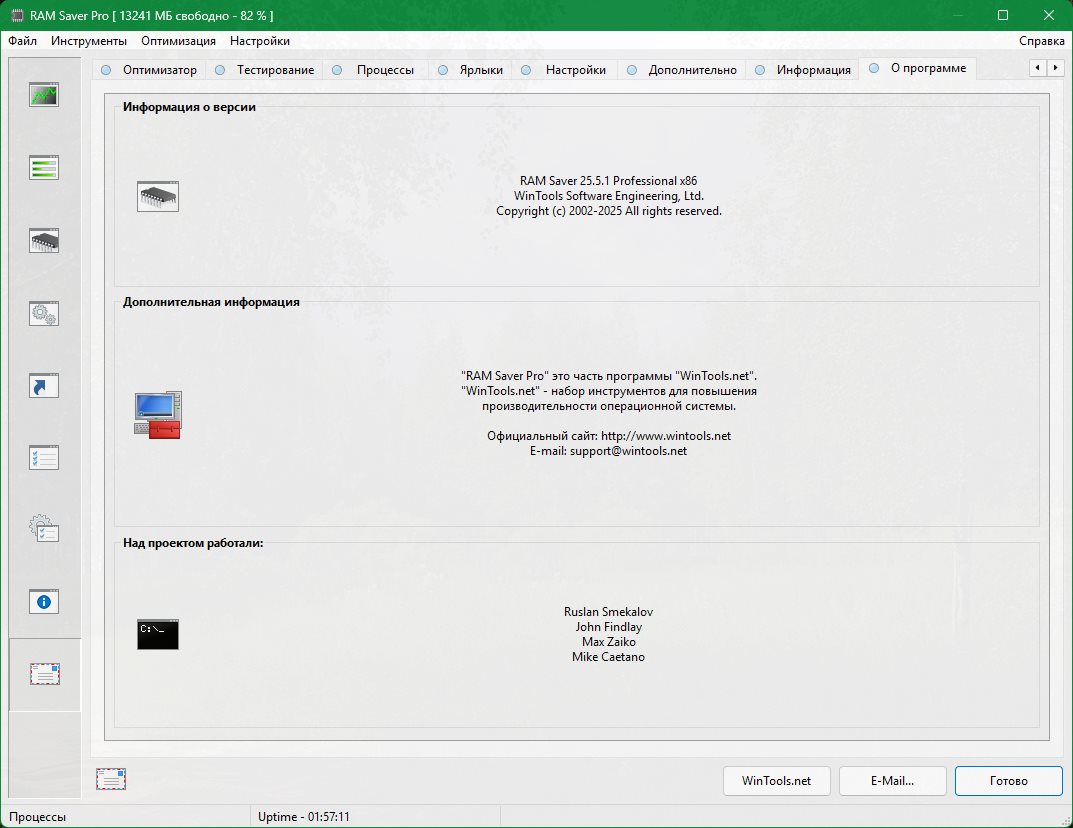Screen dimensions: 1073x828
Task: Click the small envelope icon beside WinTools.net button
Action: (111, 779)
